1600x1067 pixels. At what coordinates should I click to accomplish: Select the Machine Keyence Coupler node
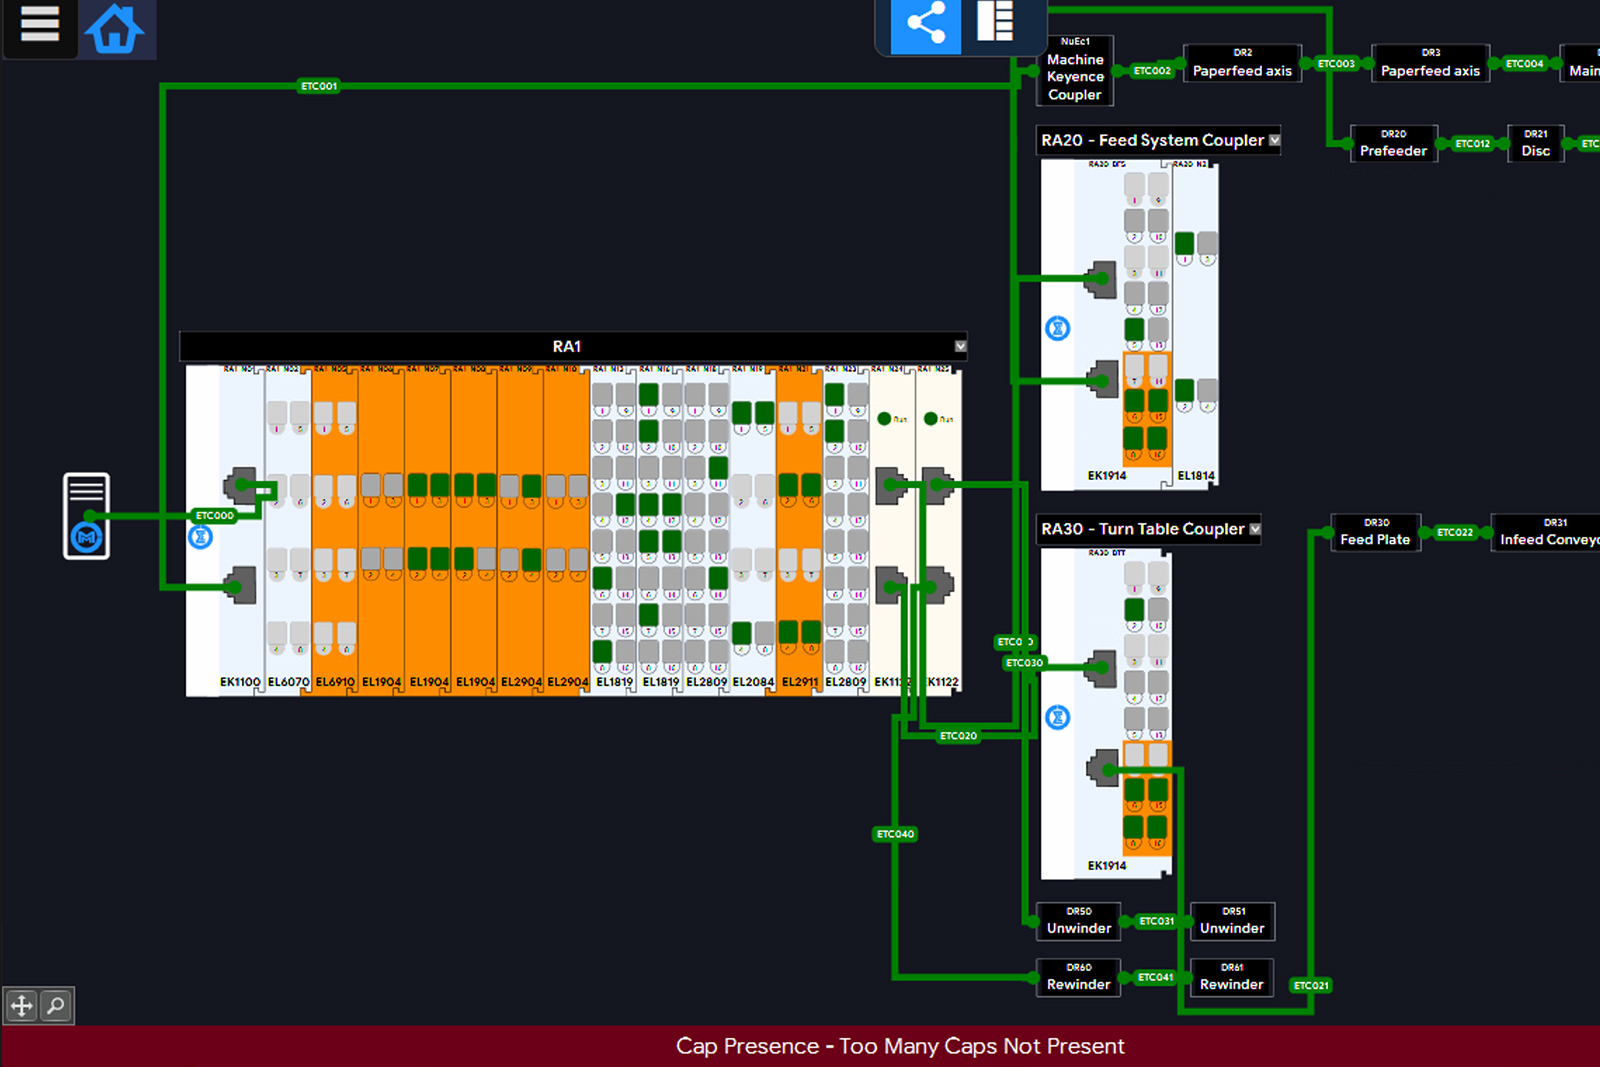(1075, 72)
